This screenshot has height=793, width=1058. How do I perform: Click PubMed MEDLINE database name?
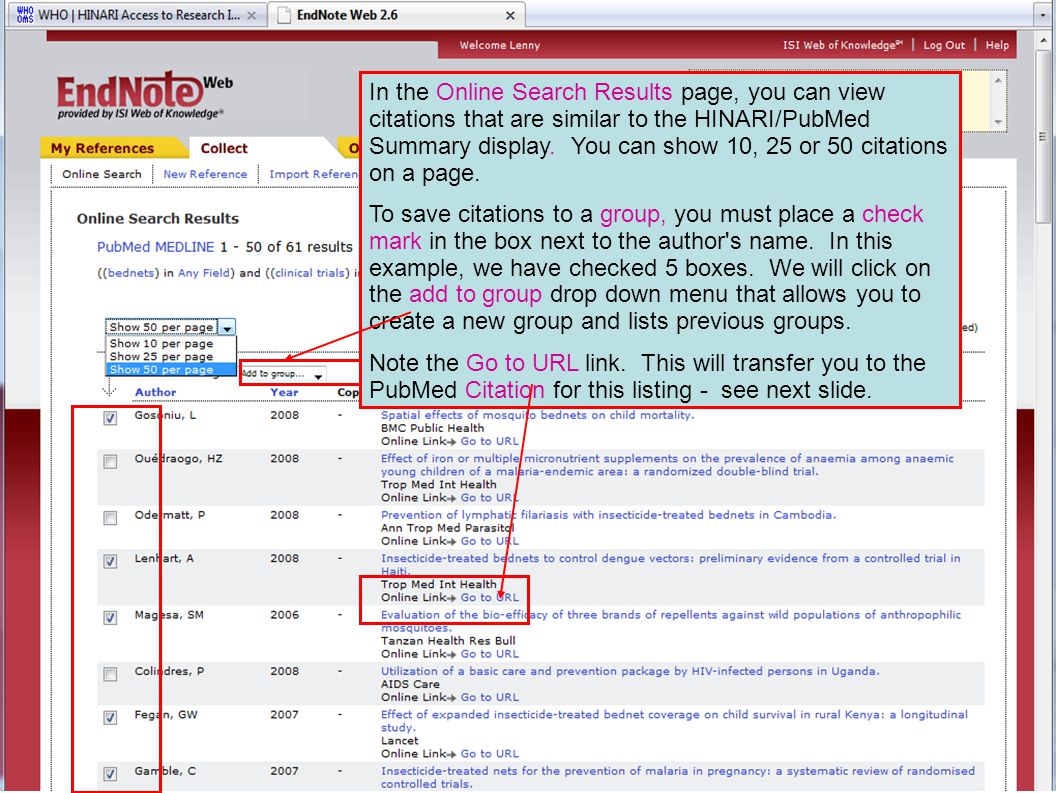click(156, 247)
